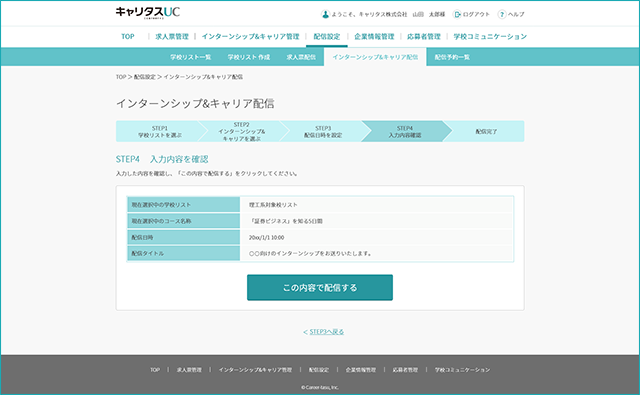Click the page title インターンシップ&キャリア配信 heading
The height and width of the screenshot is (395, 640).
tap(195, 104)
